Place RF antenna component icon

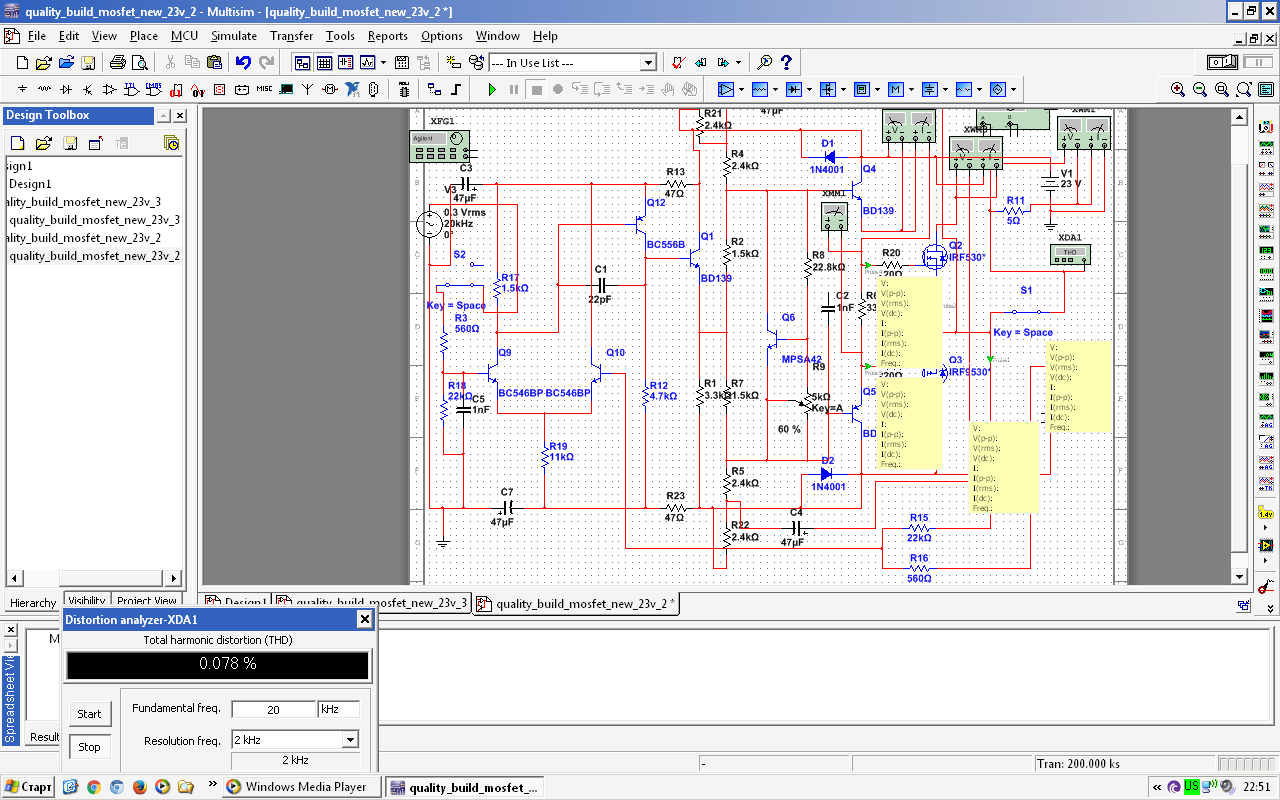[308, 89]
